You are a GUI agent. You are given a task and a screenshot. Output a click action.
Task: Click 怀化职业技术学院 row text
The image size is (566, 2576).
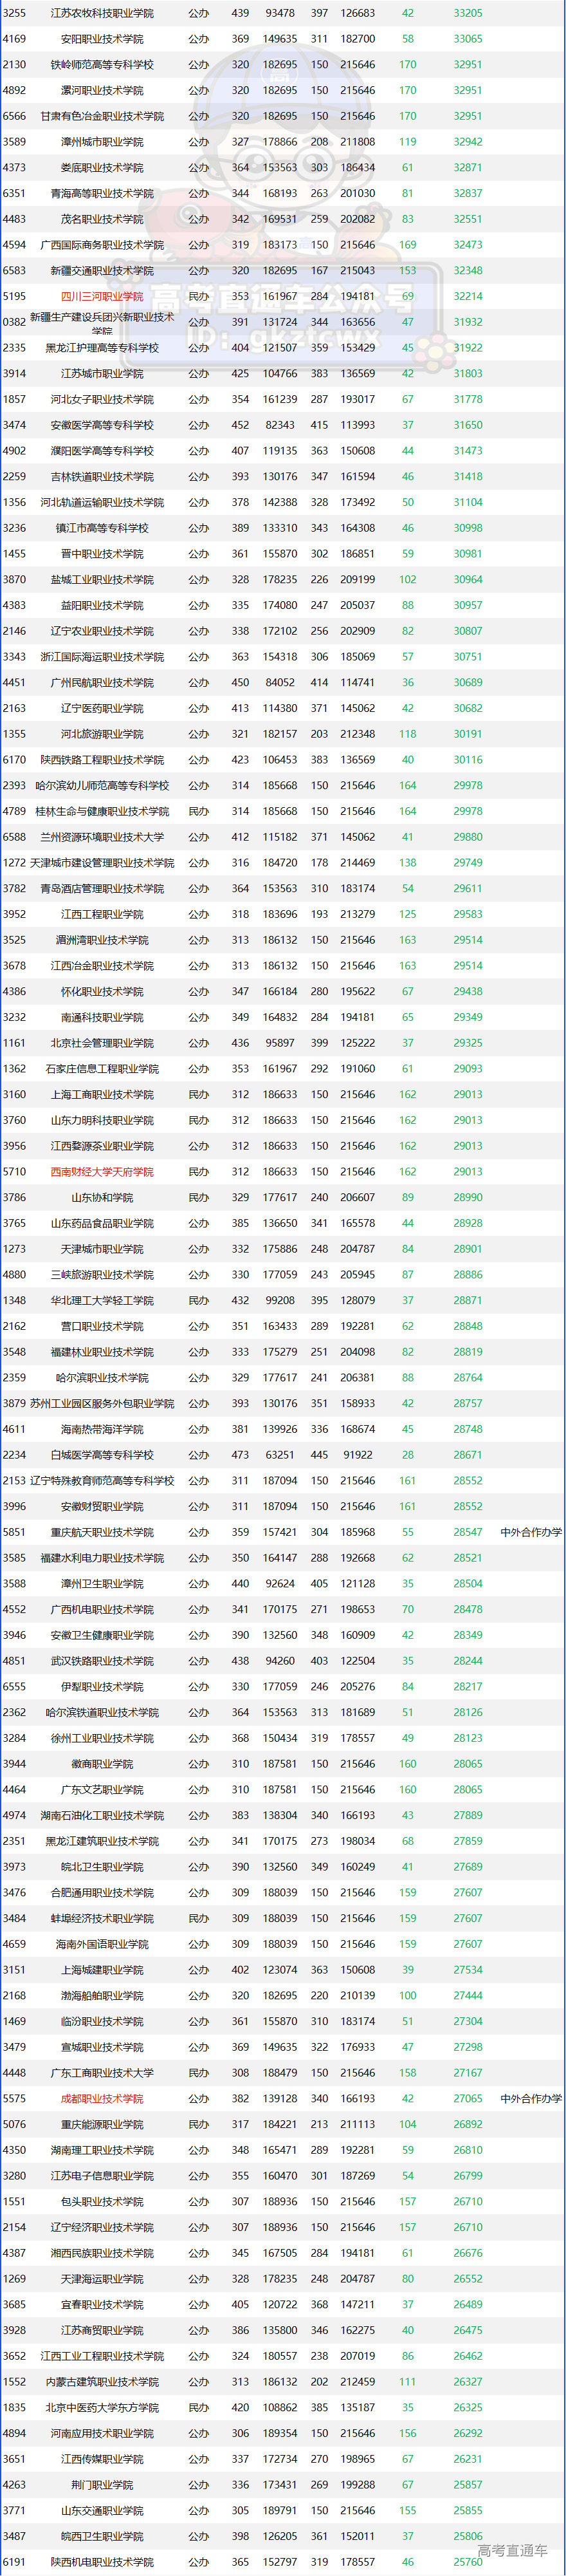click(102, 992)
